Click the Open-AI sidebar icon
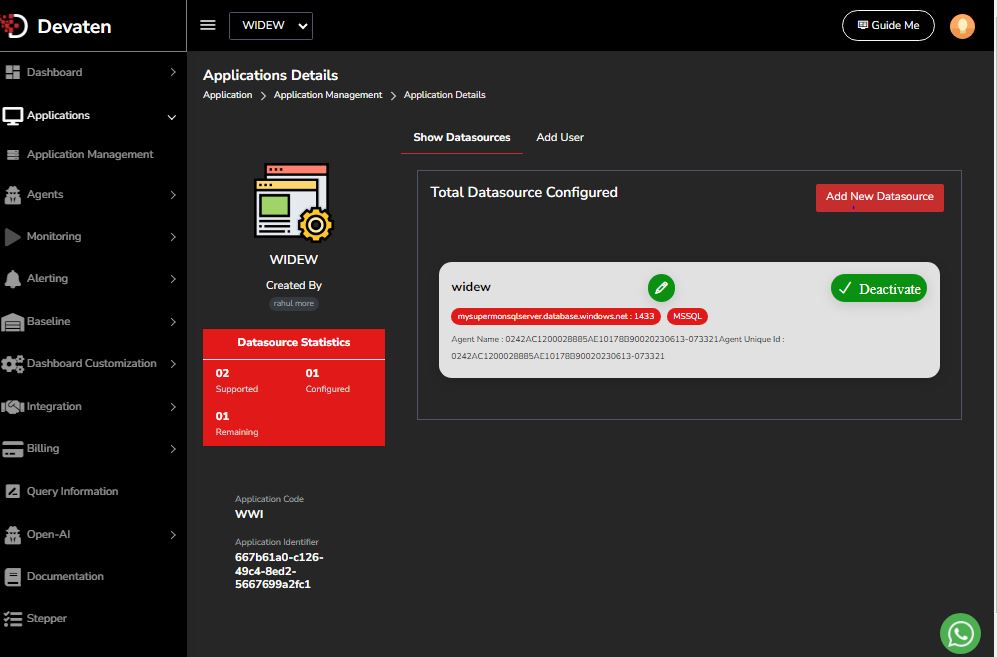The image size is (997, 657). [x=13, y=535]
